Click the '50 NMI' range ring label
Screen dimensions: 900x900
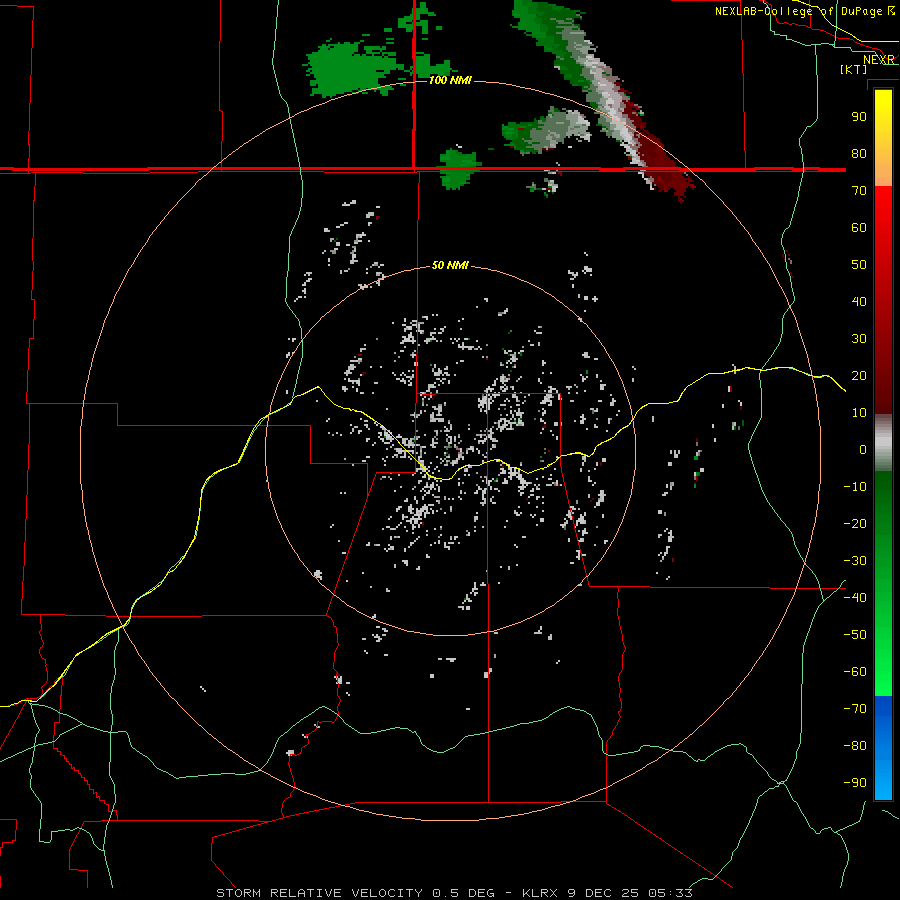pos(450,265)
